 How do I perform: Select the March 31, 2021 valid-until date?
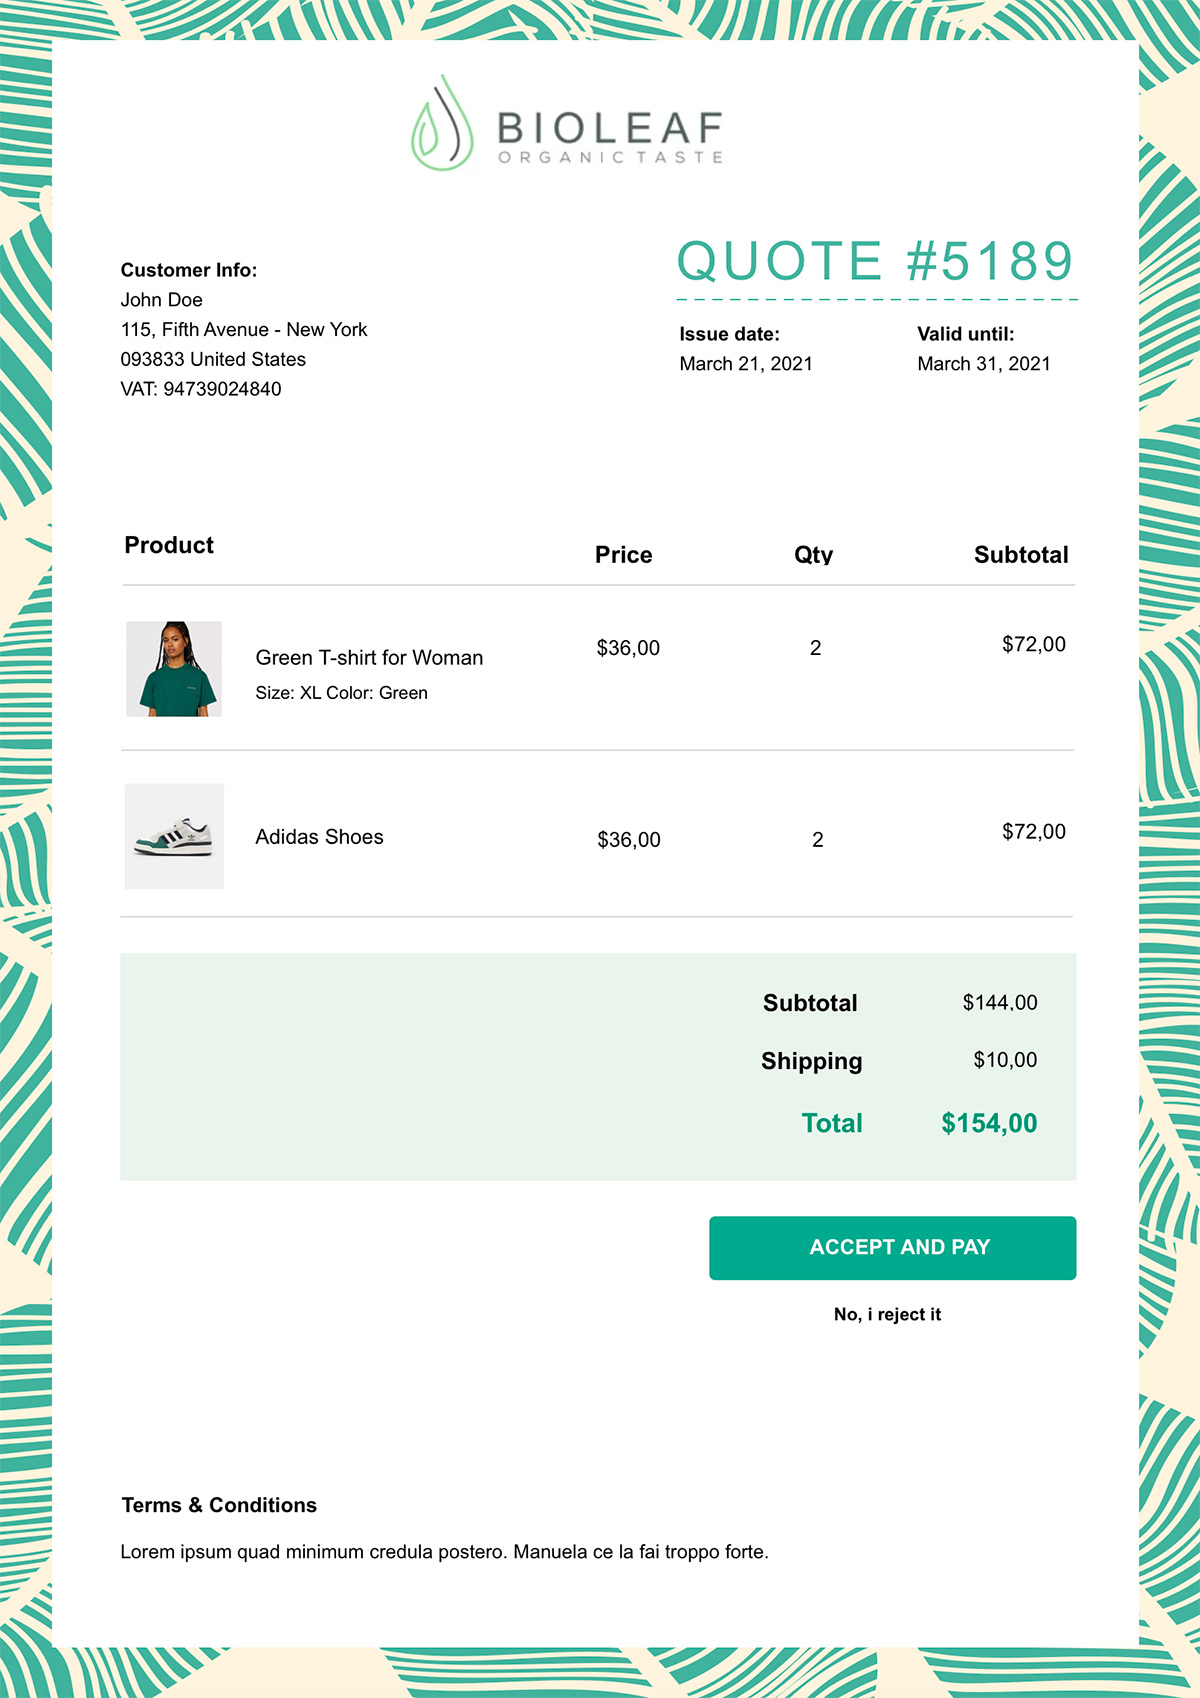[x=984, y=364]
